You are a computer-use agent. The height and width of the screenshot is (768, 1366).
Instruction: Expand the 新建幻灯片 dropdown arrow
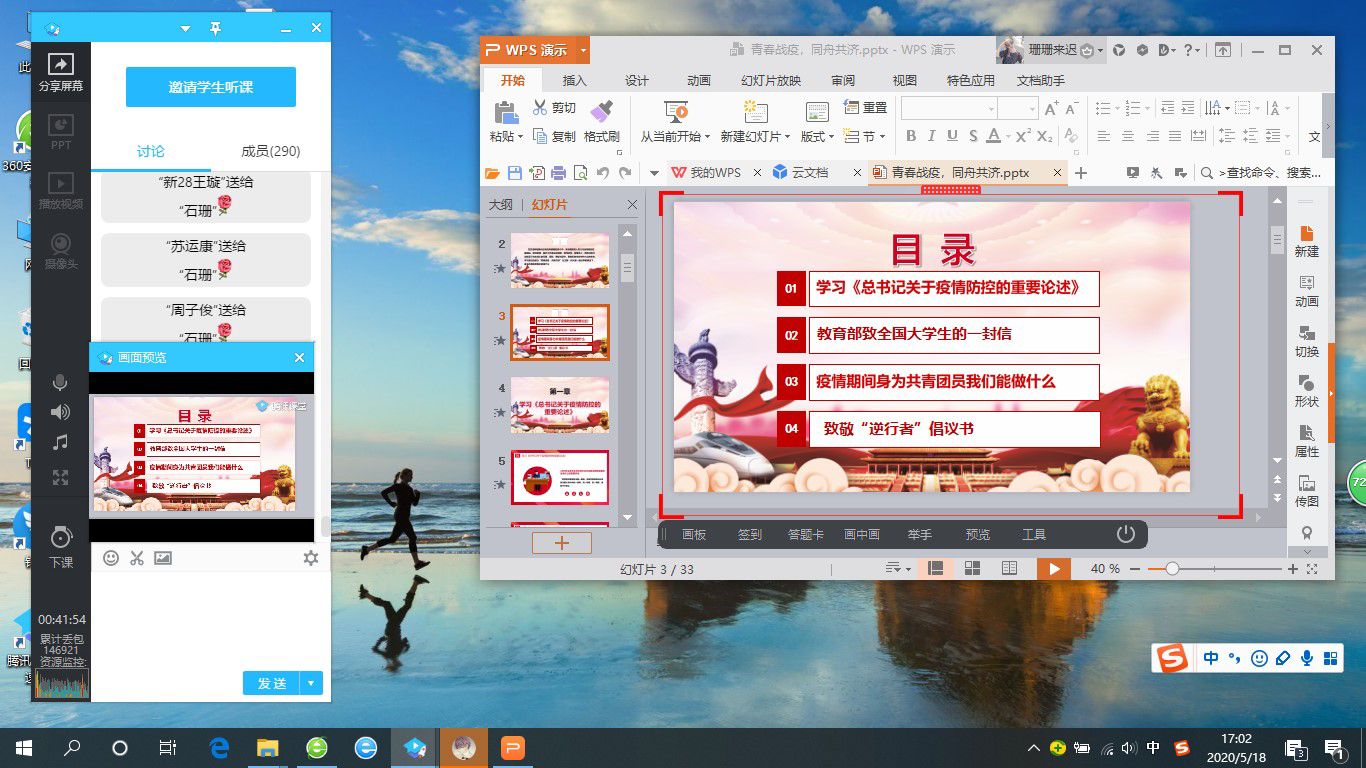click(x=787, y=137)
